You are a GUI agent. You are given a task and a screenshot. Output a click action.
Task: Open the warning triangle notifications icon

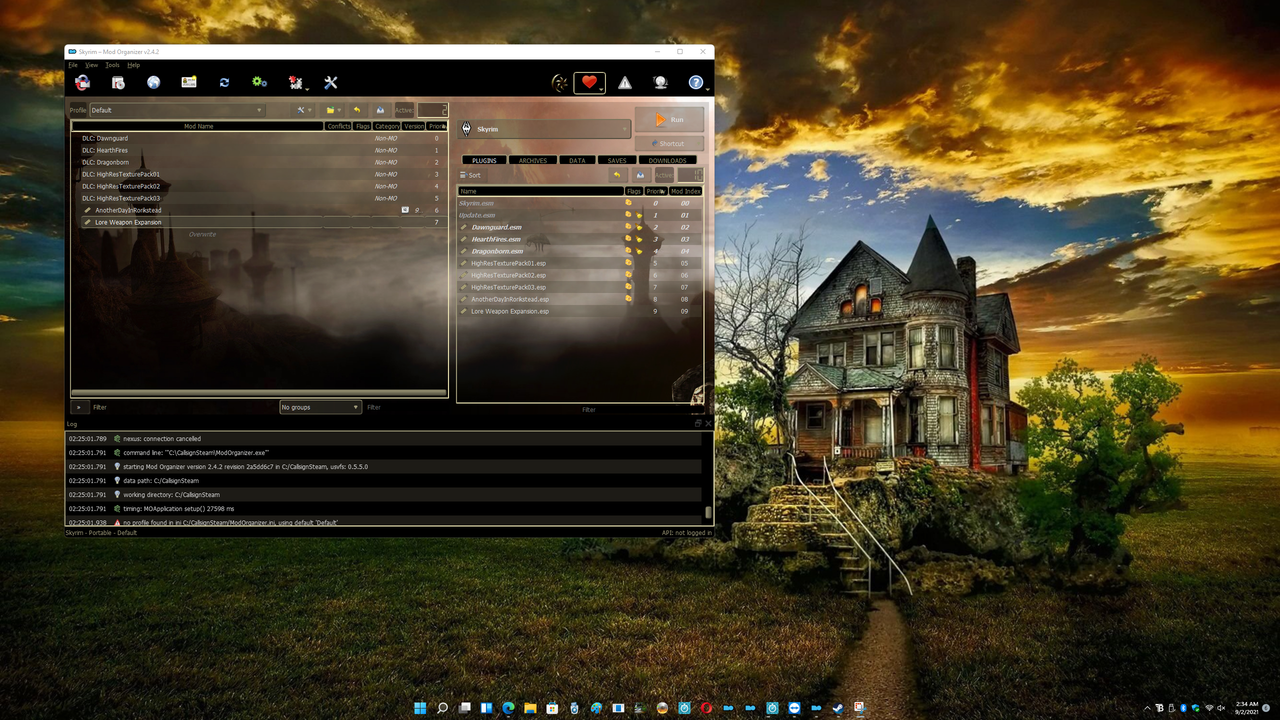pos(625,83)
